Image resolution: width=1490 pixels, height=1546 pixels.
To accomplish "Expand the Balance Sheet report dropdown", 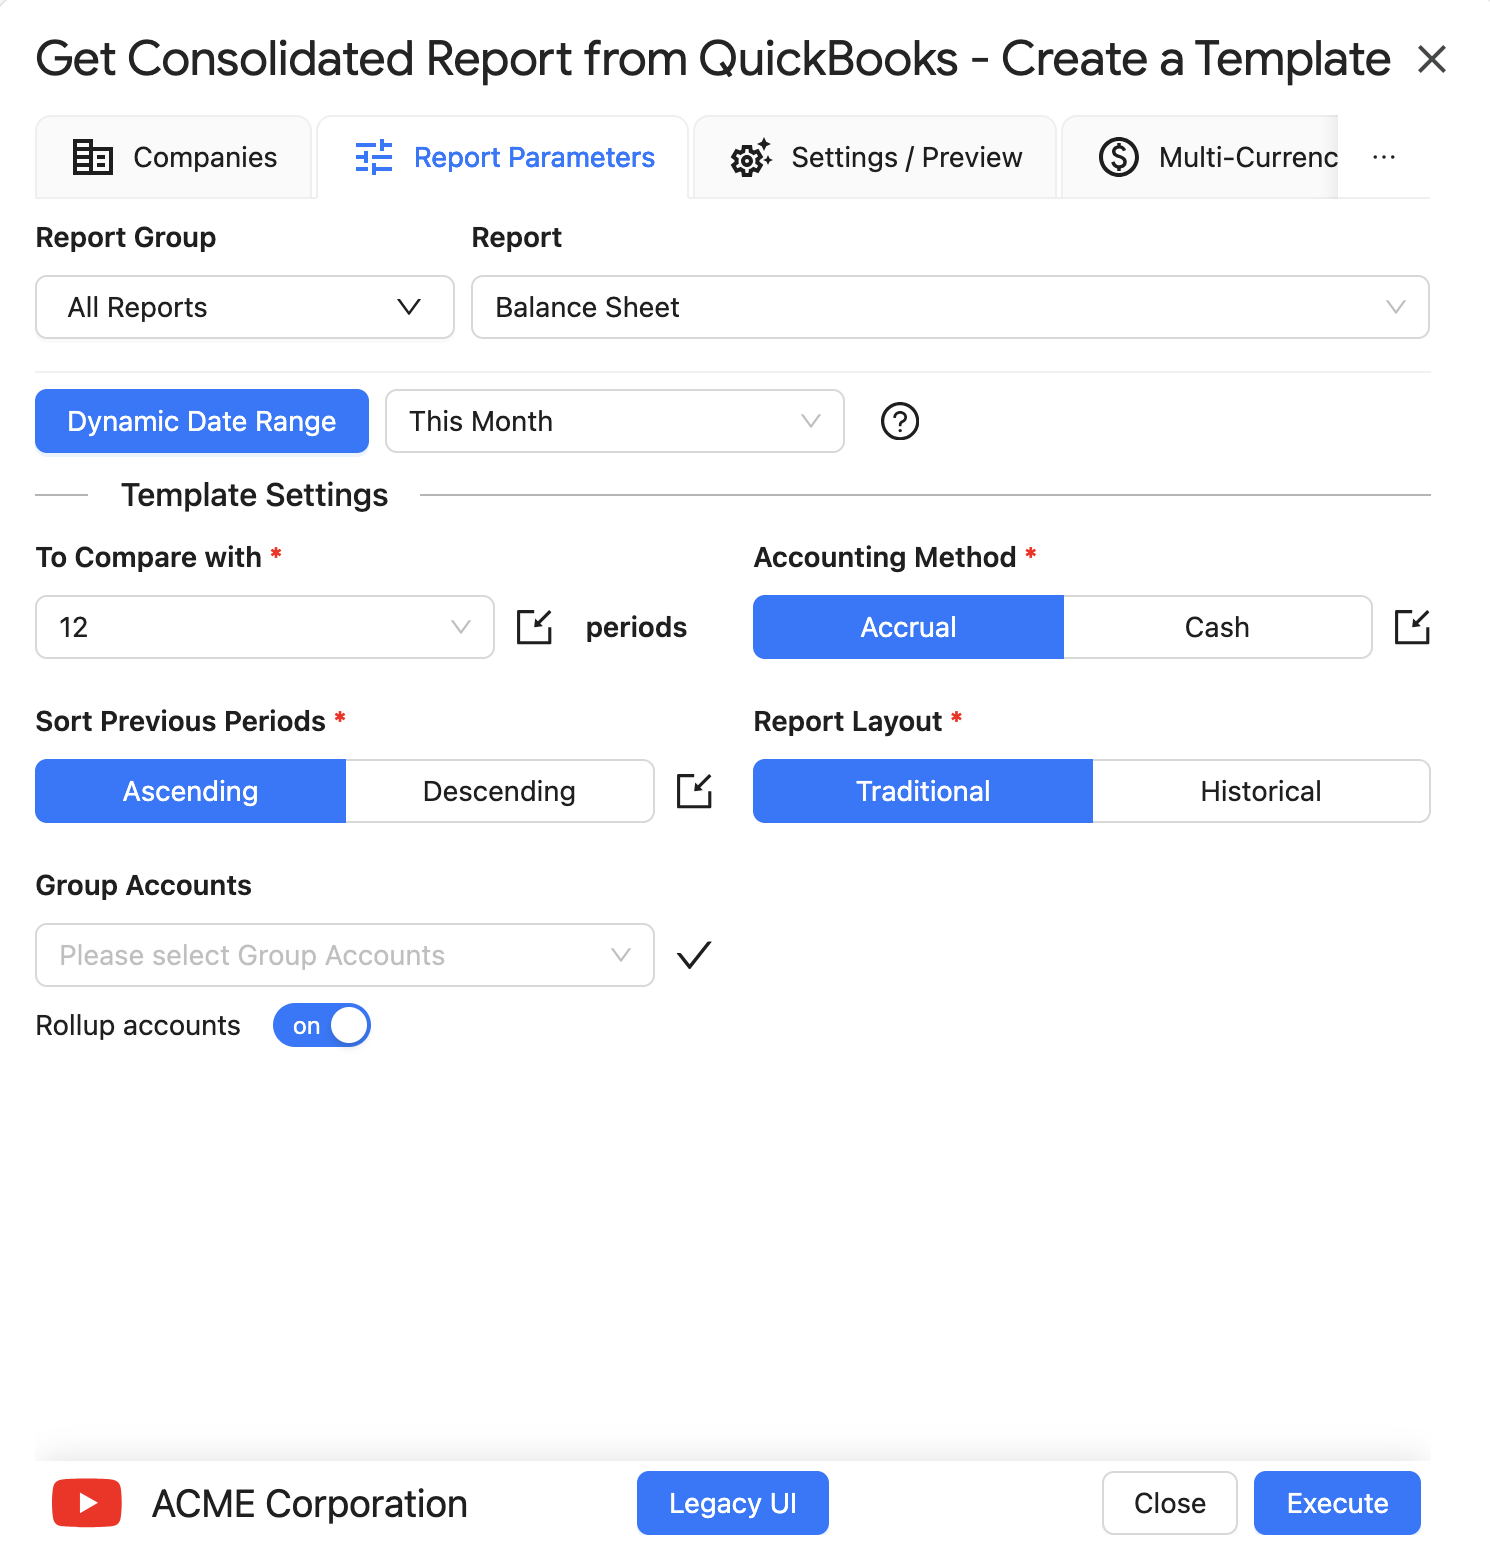I will 950,307.
